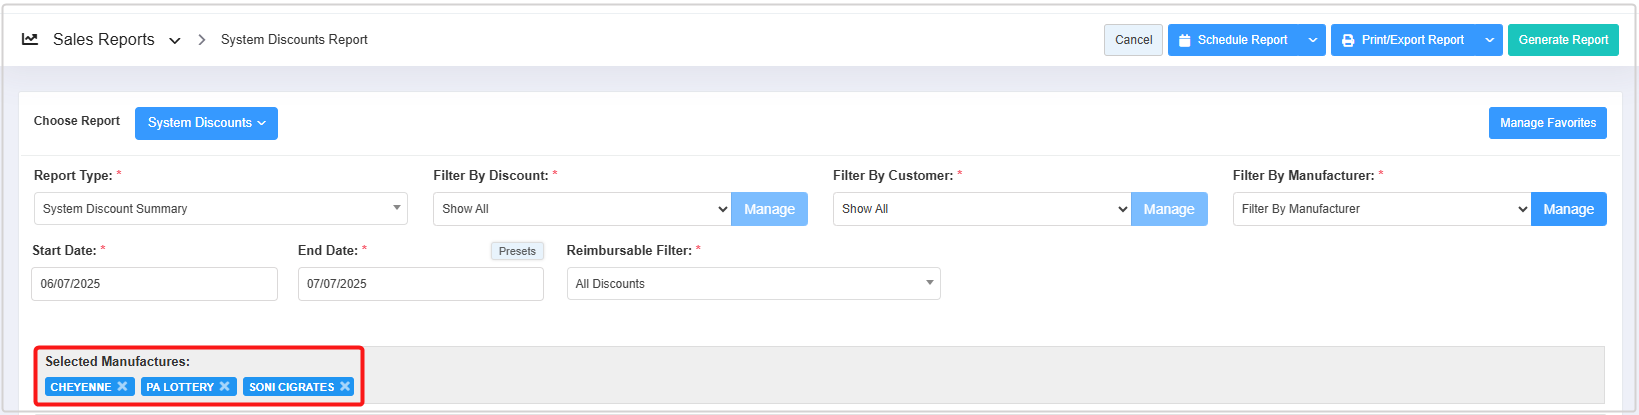Screen dimensions: 1639x415
Task: Open the Schedule Report split-button arrow
Action: click(1313, 40)
